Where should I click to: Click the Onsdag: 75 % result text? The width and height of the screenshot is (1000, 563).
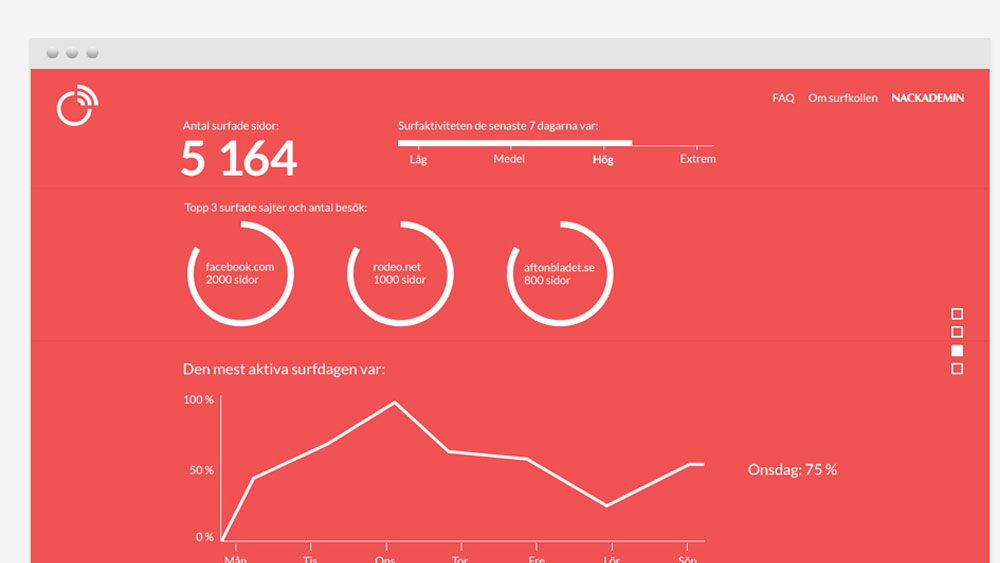[x=792, y=469]
